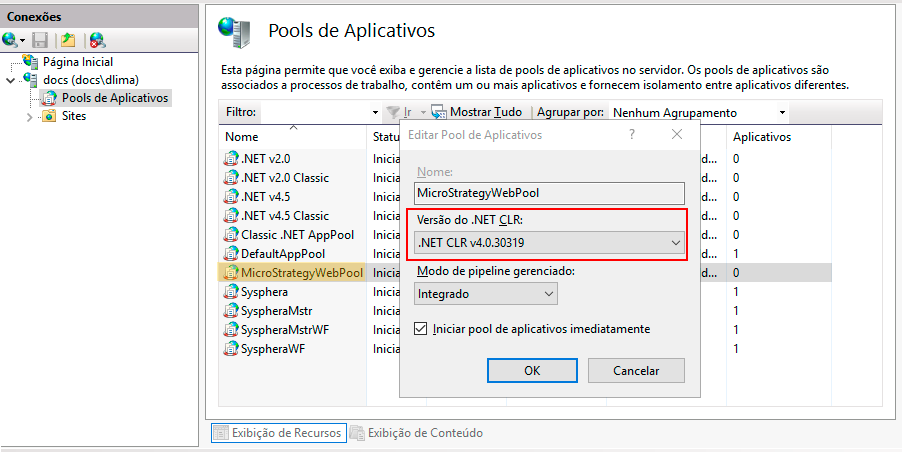
Task: Click the Mostrar Tudo button
Action: (477, 112)
